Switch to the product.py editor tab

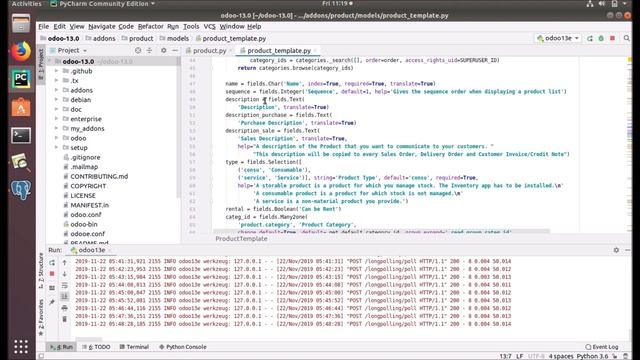tap(209, 51)
